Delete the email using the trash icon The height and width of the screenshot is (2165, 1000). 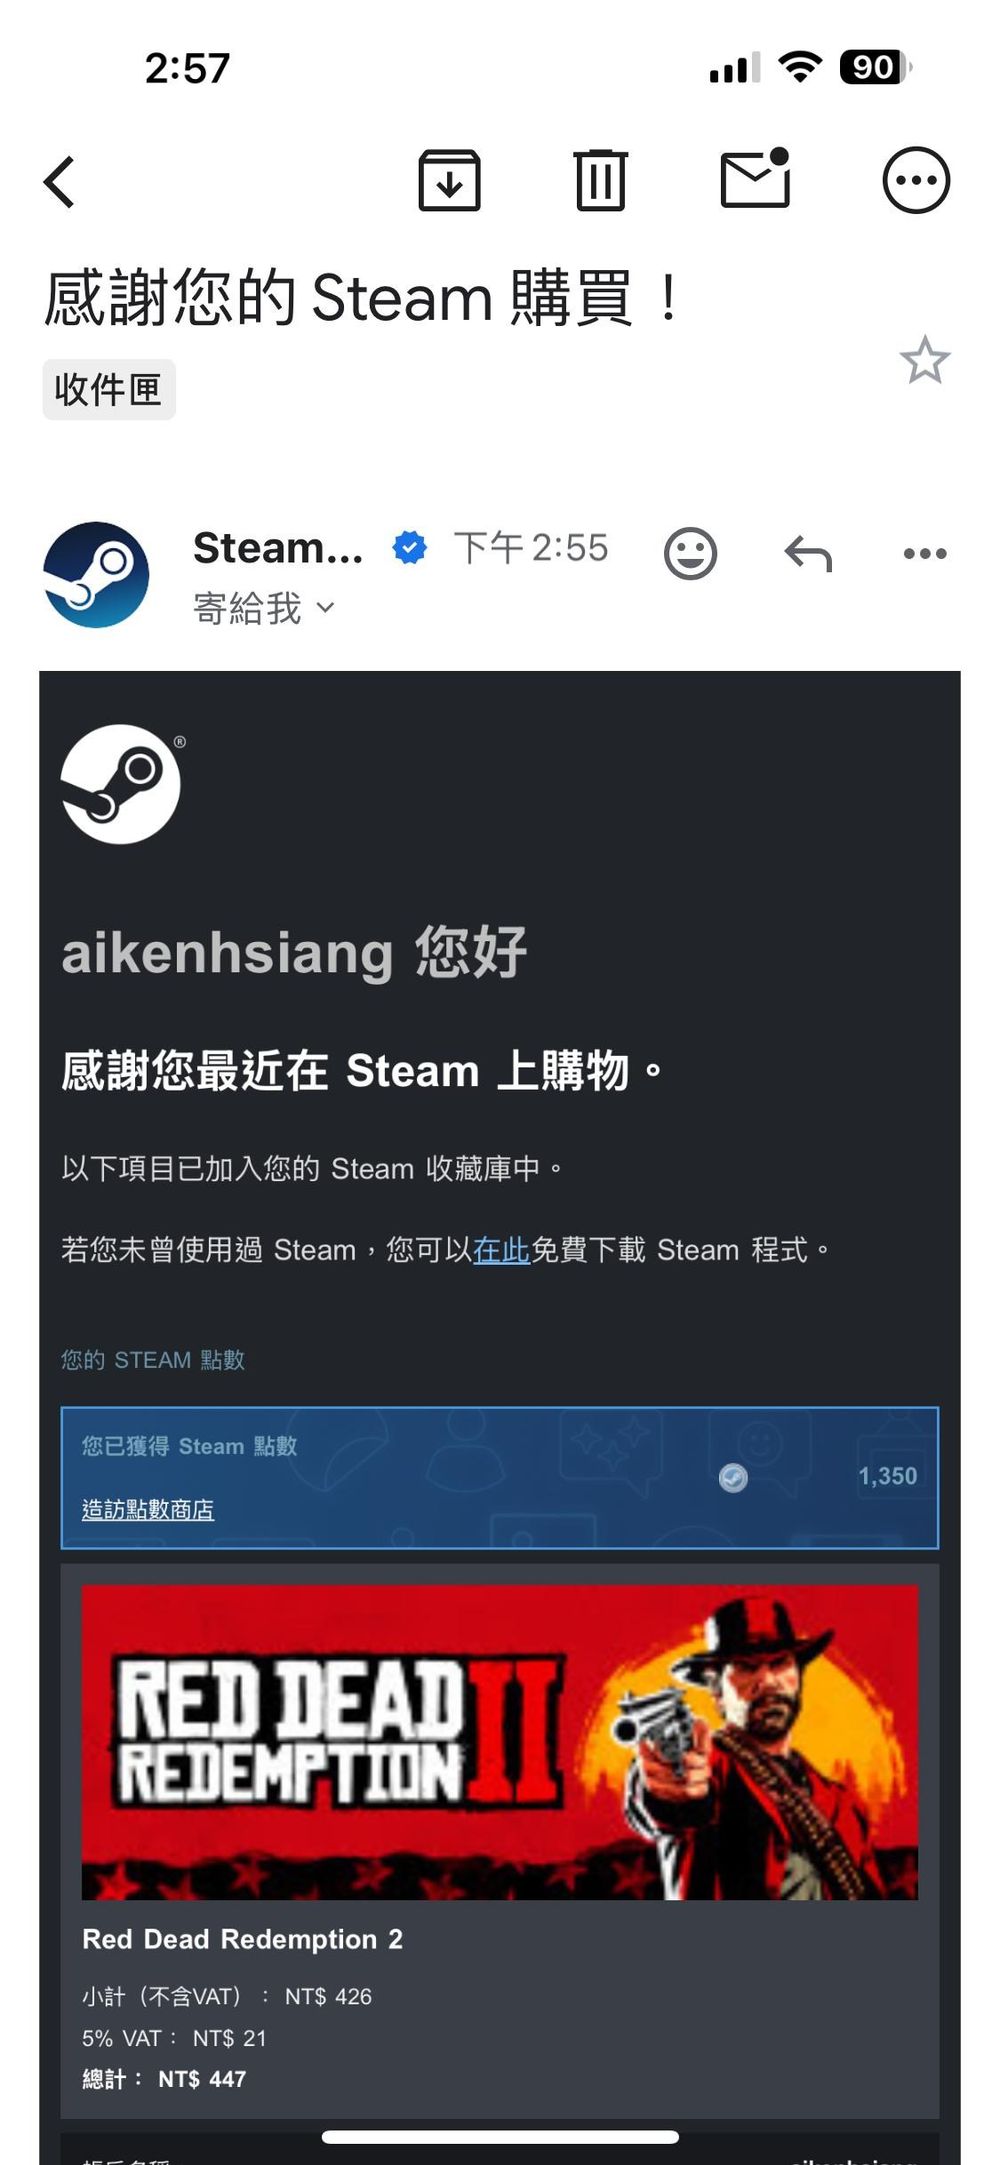coord(601,180)
